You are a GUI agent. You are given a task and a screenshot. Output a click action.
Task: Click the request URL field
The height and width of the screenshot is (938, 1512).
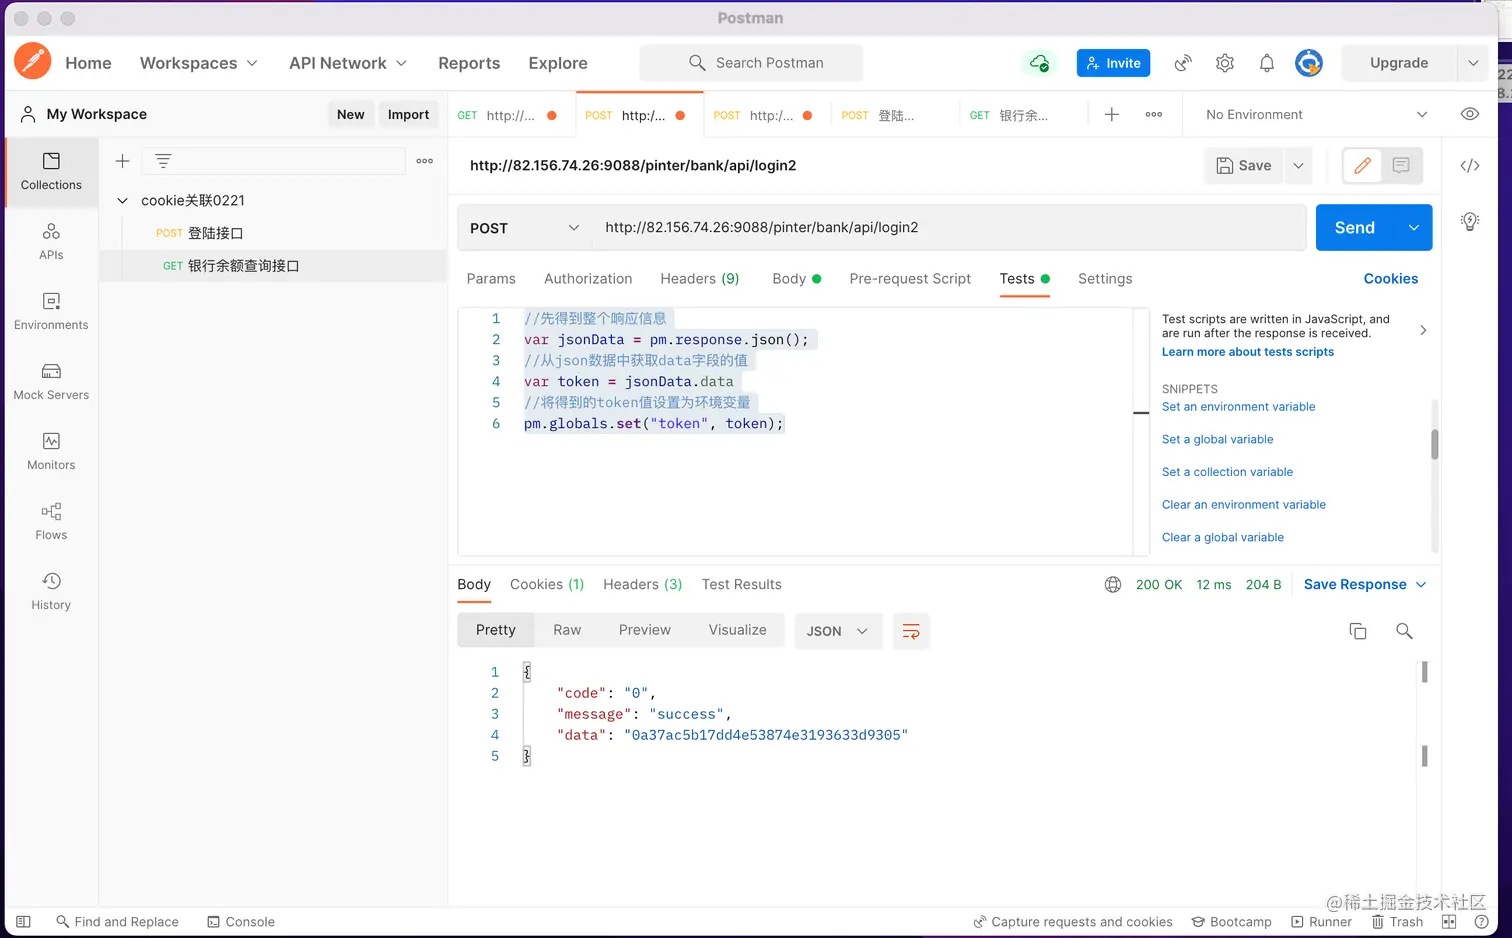coord(949,228)
